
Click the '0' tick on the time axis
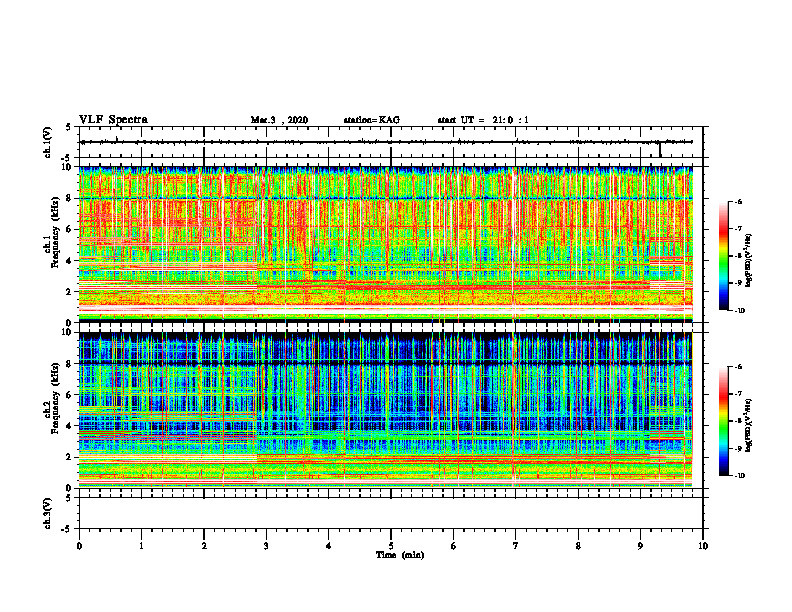(79, 546)
